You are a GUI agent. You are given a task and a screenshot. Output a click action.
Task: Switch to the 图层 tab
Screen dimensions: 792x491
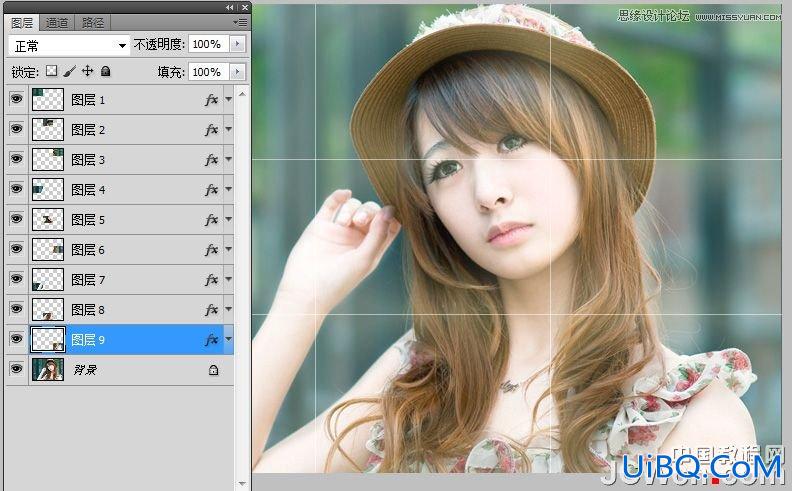coord(22,23)
